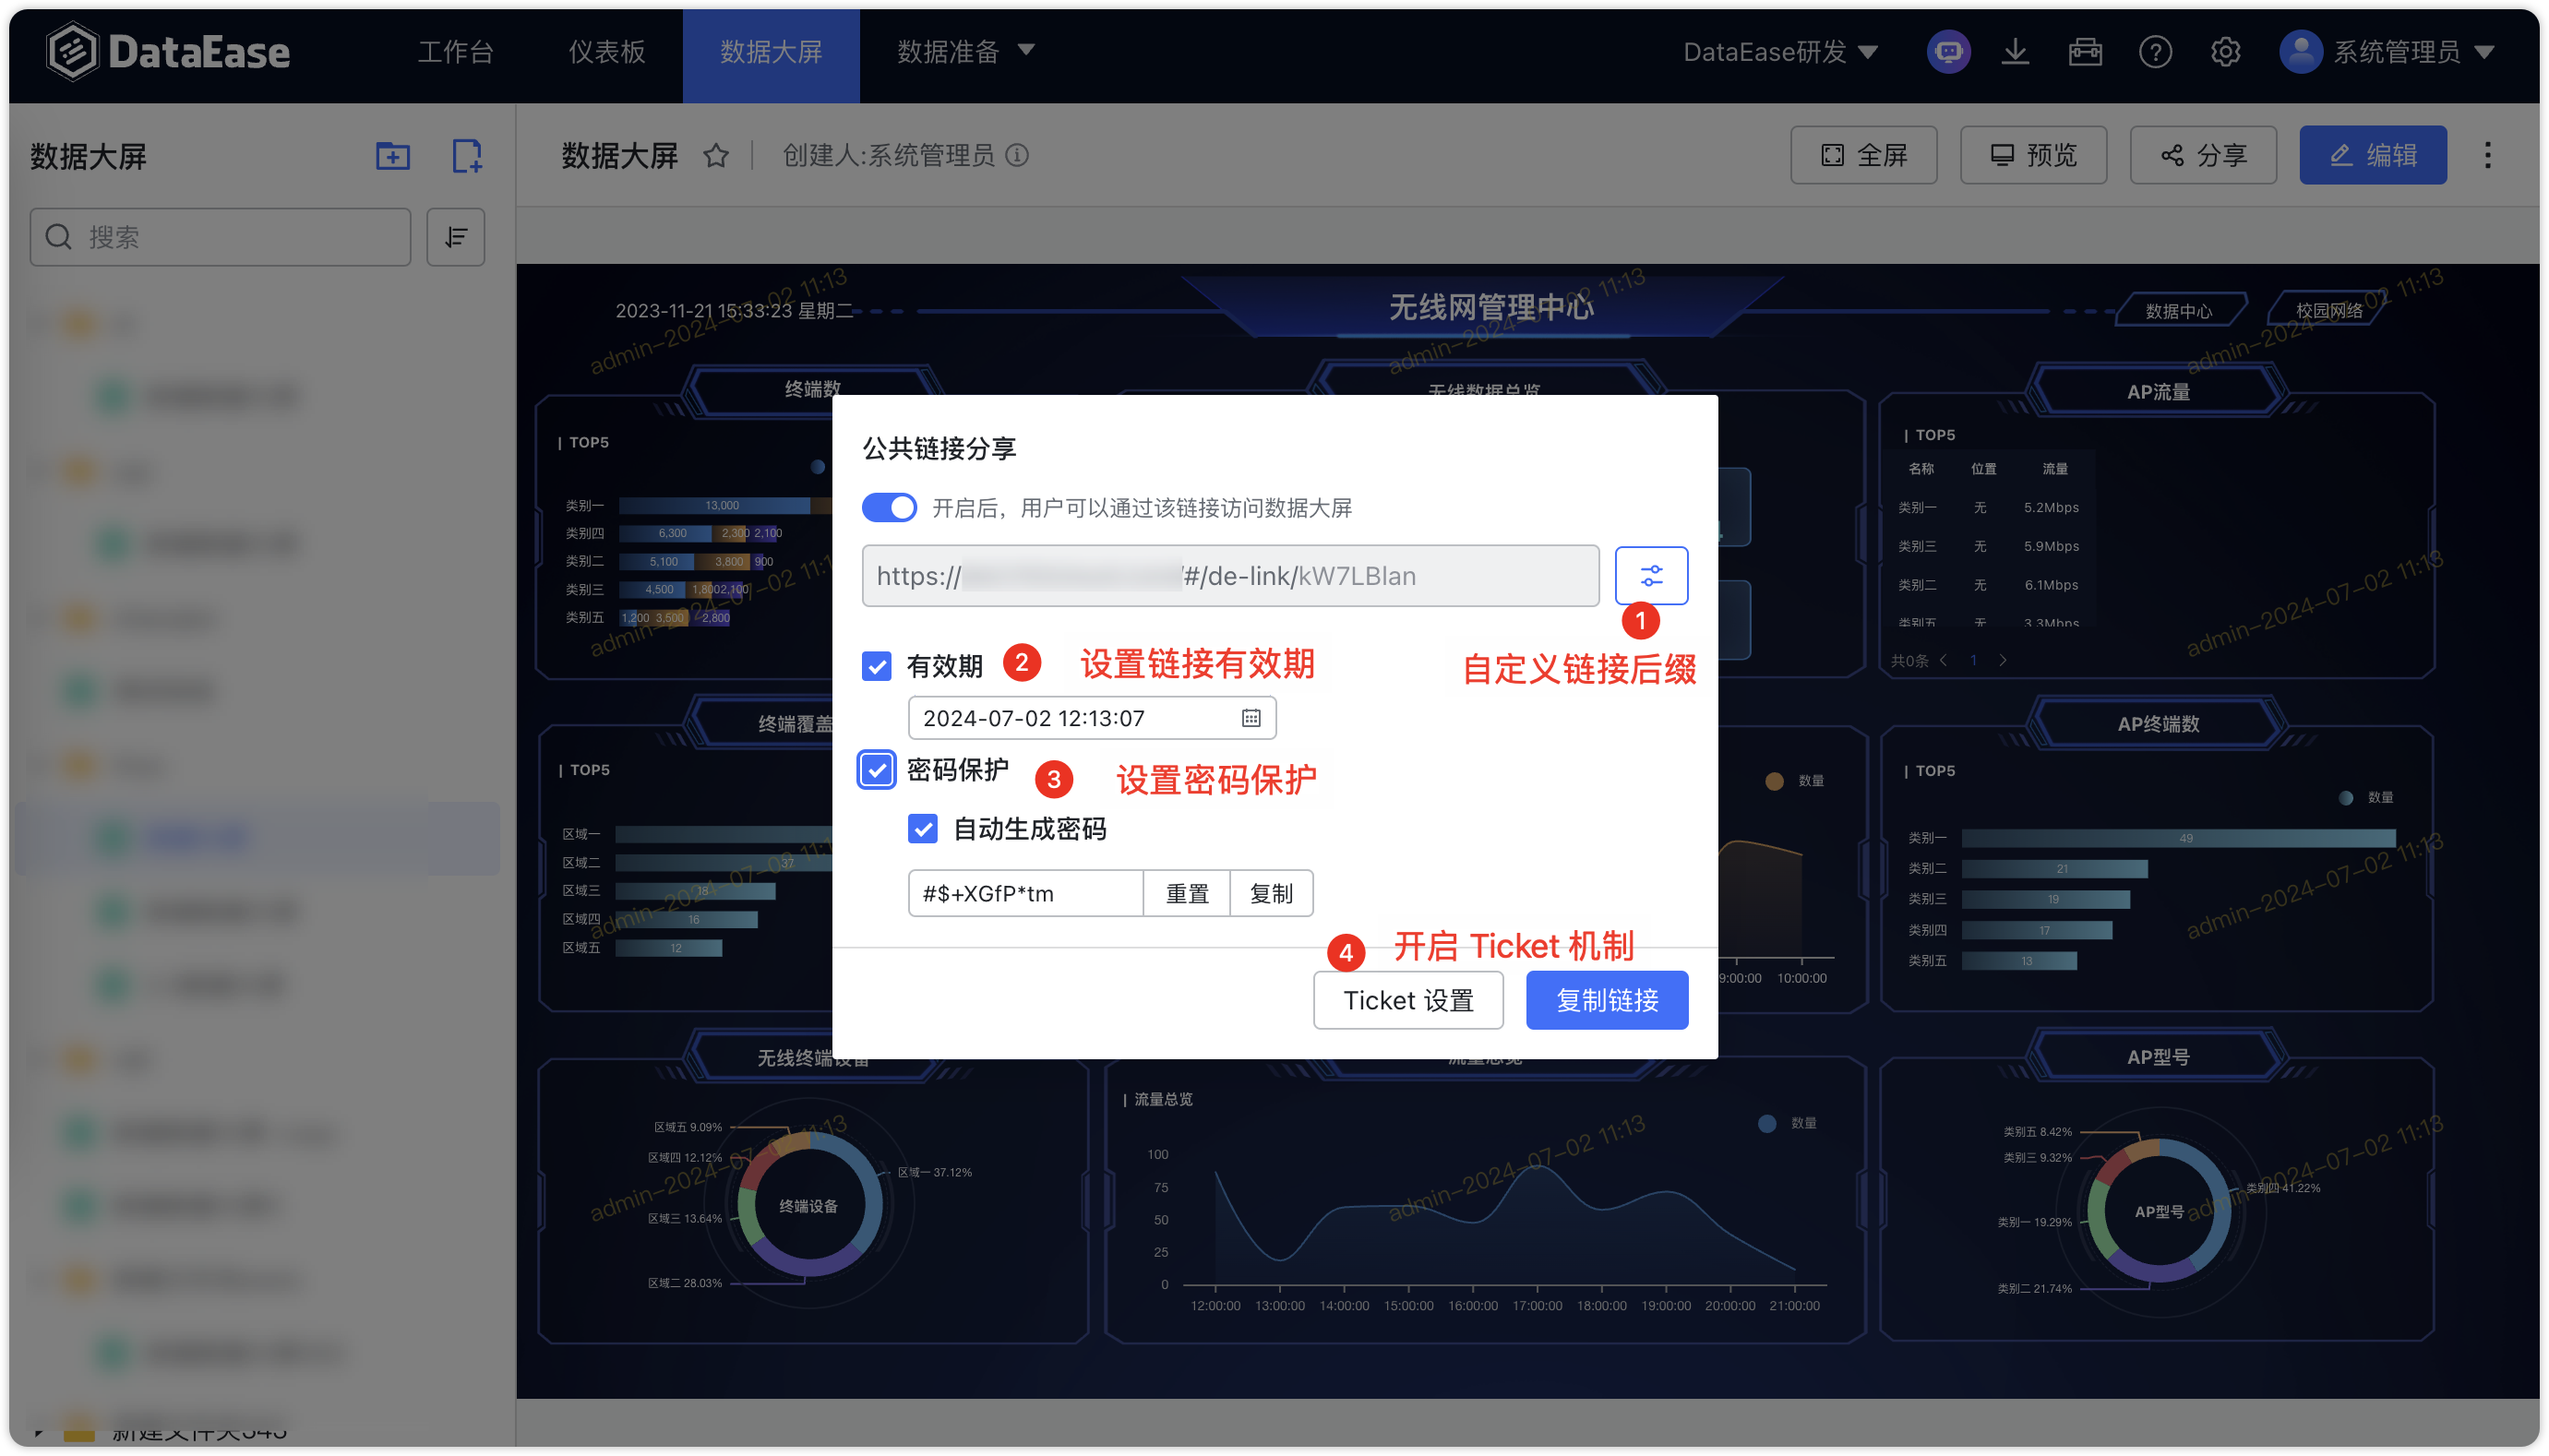Viewport: 2549px width, 1456px height.
Task: Click the 数据大屏 navigation tab
Action: point(771,51)
